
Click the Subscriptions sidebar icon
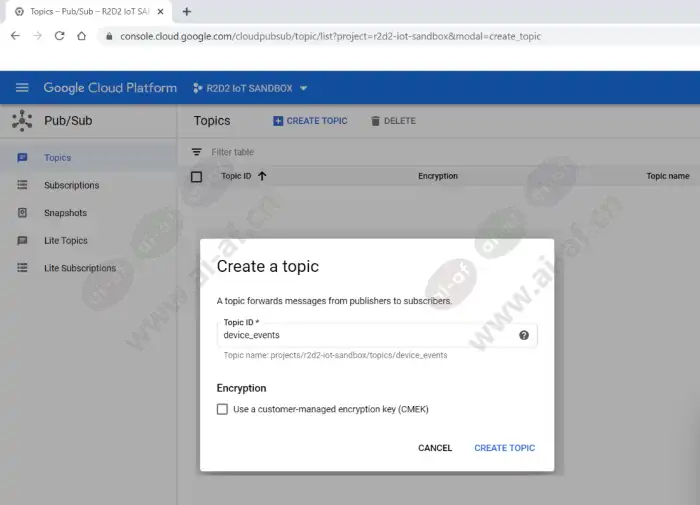point(22,185)
